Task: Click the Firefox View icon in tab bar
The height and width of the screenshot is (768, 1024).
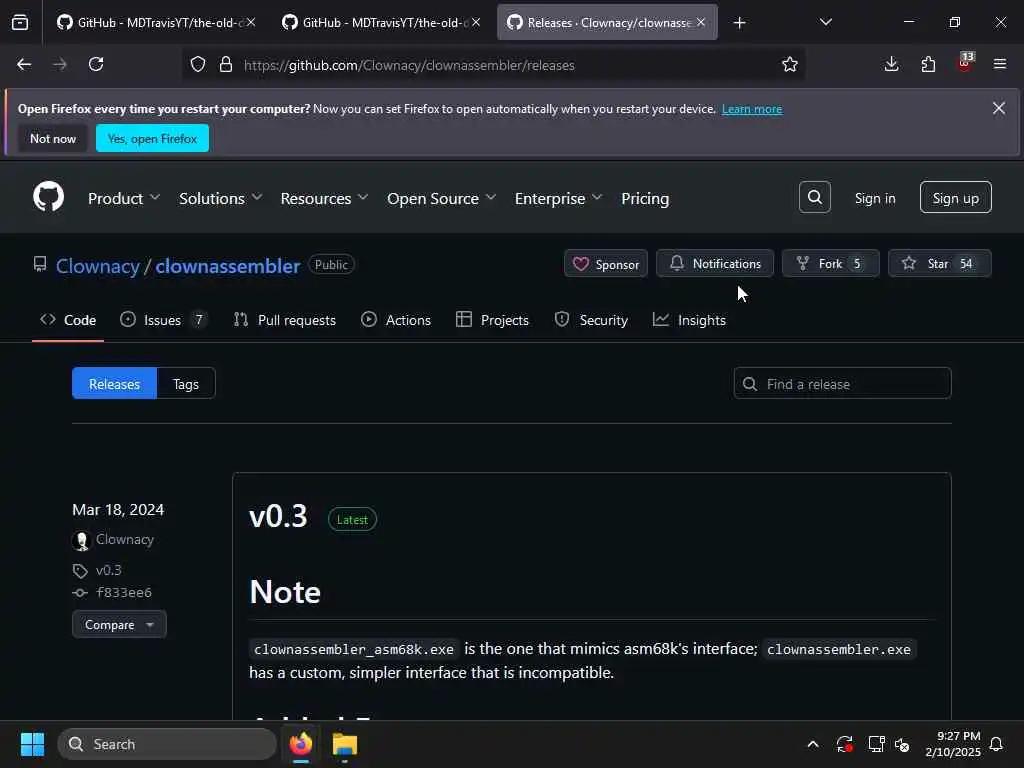Action: click(20, 23)
